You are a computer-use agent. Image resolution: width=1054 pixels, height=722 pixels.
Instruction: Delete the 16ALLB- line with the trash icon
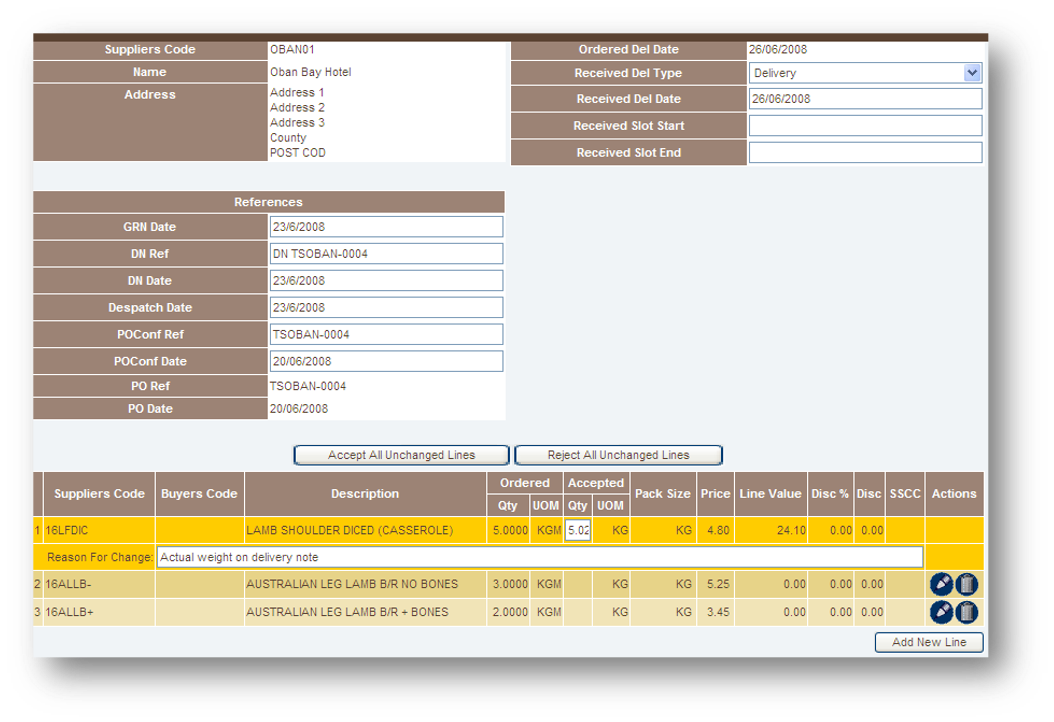(x=967, y=584)
